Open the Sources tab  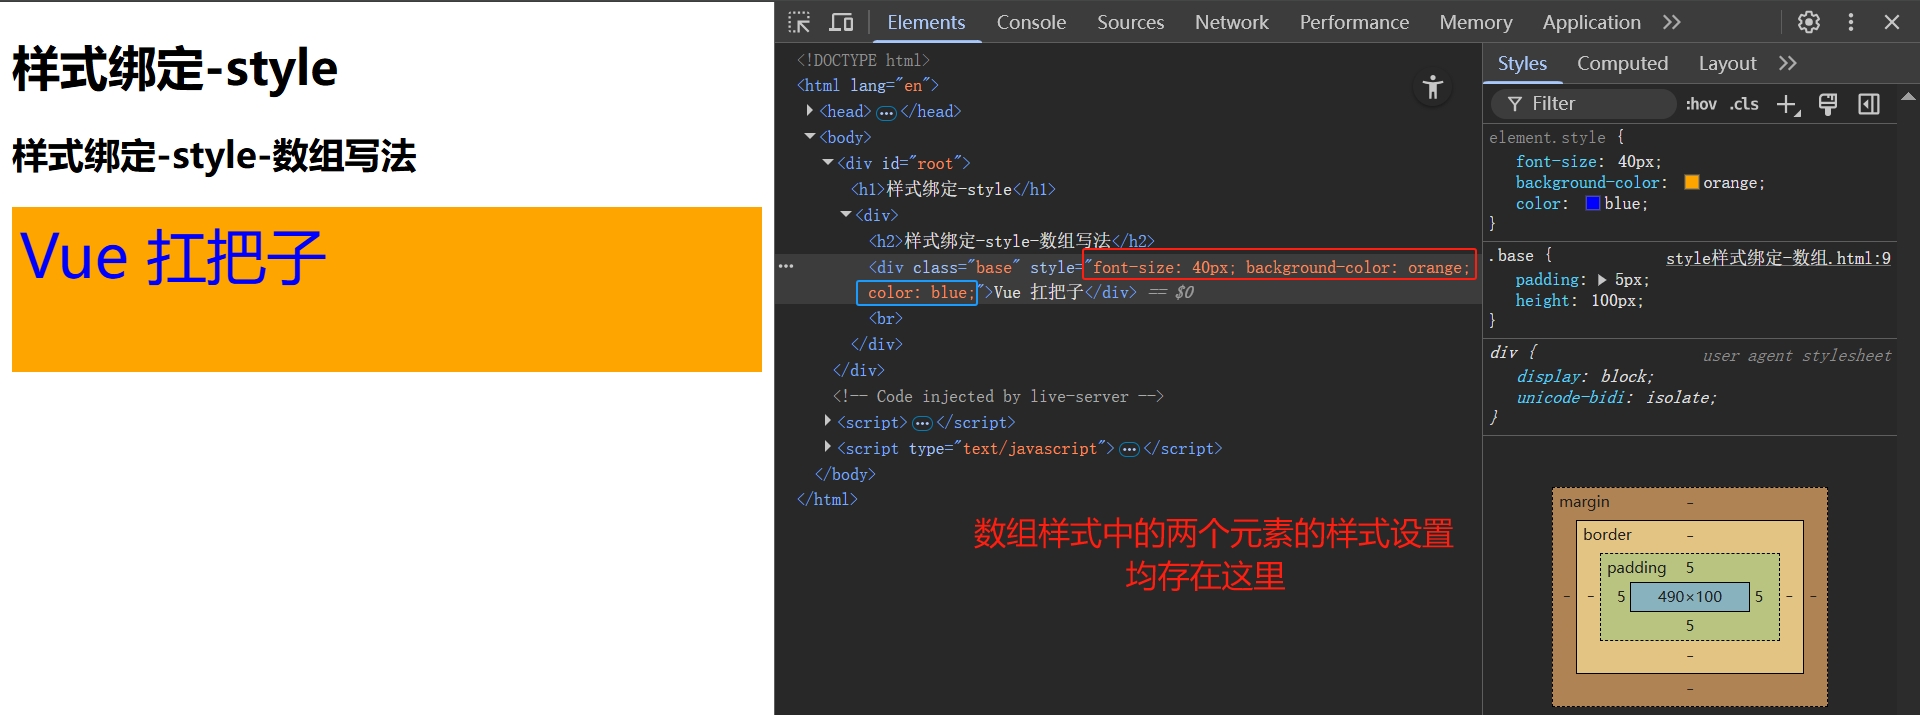point(1130,22)
